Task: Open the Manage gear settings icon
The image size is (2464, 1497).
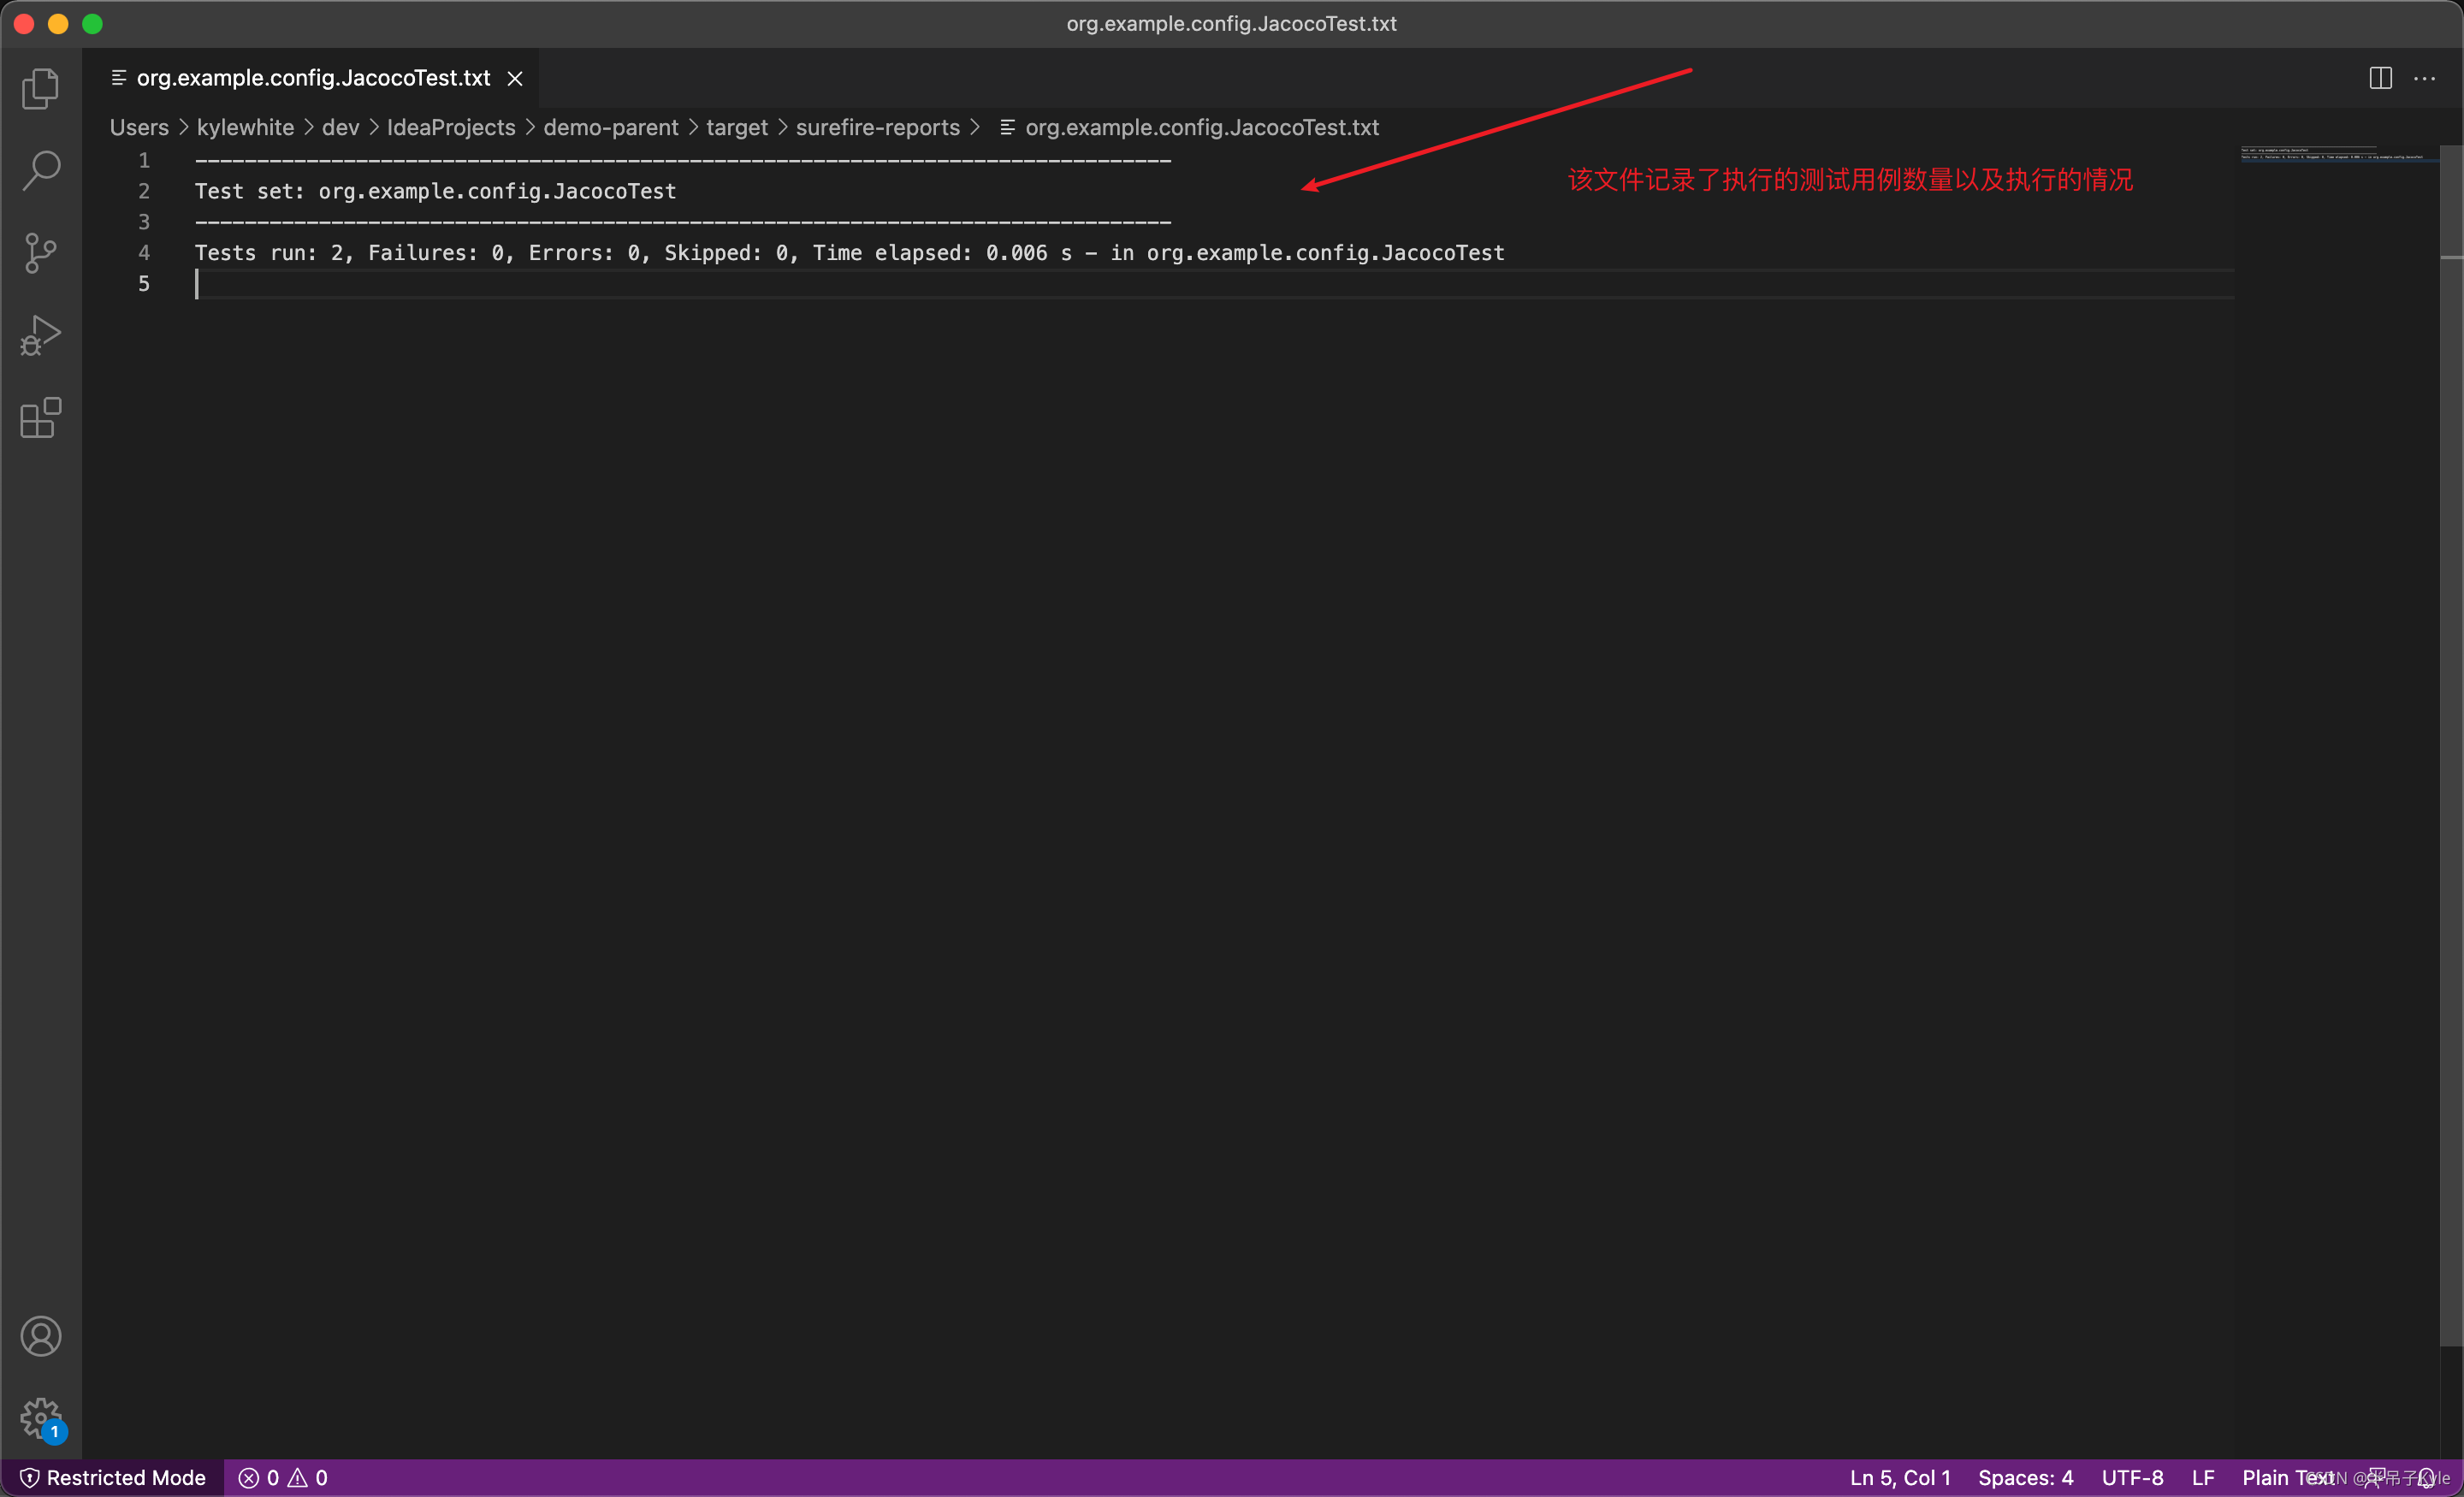Action: pos(41,1418)
